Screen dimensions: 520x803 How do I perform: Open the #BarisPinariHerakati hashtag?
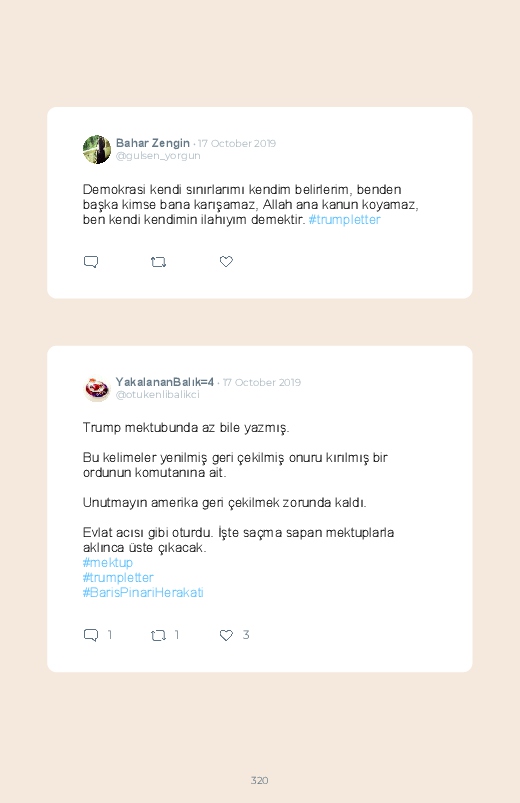click(143, 593)
